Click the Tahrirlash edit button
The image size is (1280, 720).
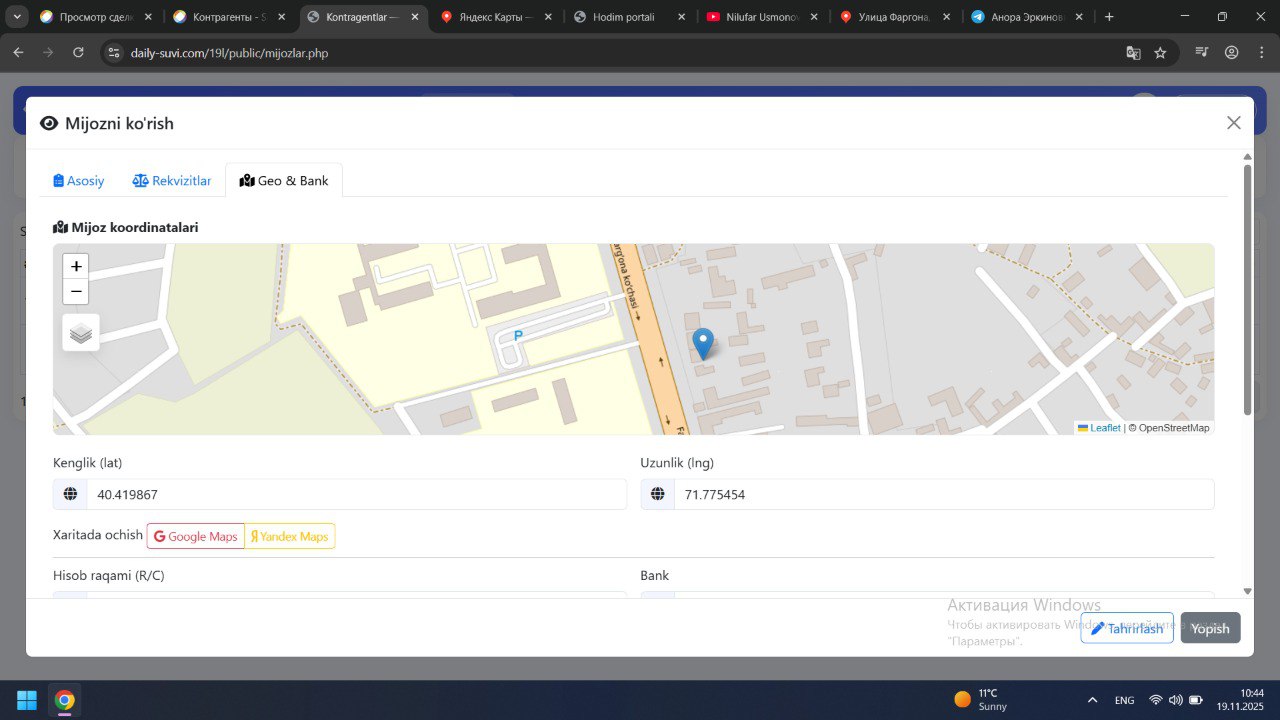tap(1127, 628)
